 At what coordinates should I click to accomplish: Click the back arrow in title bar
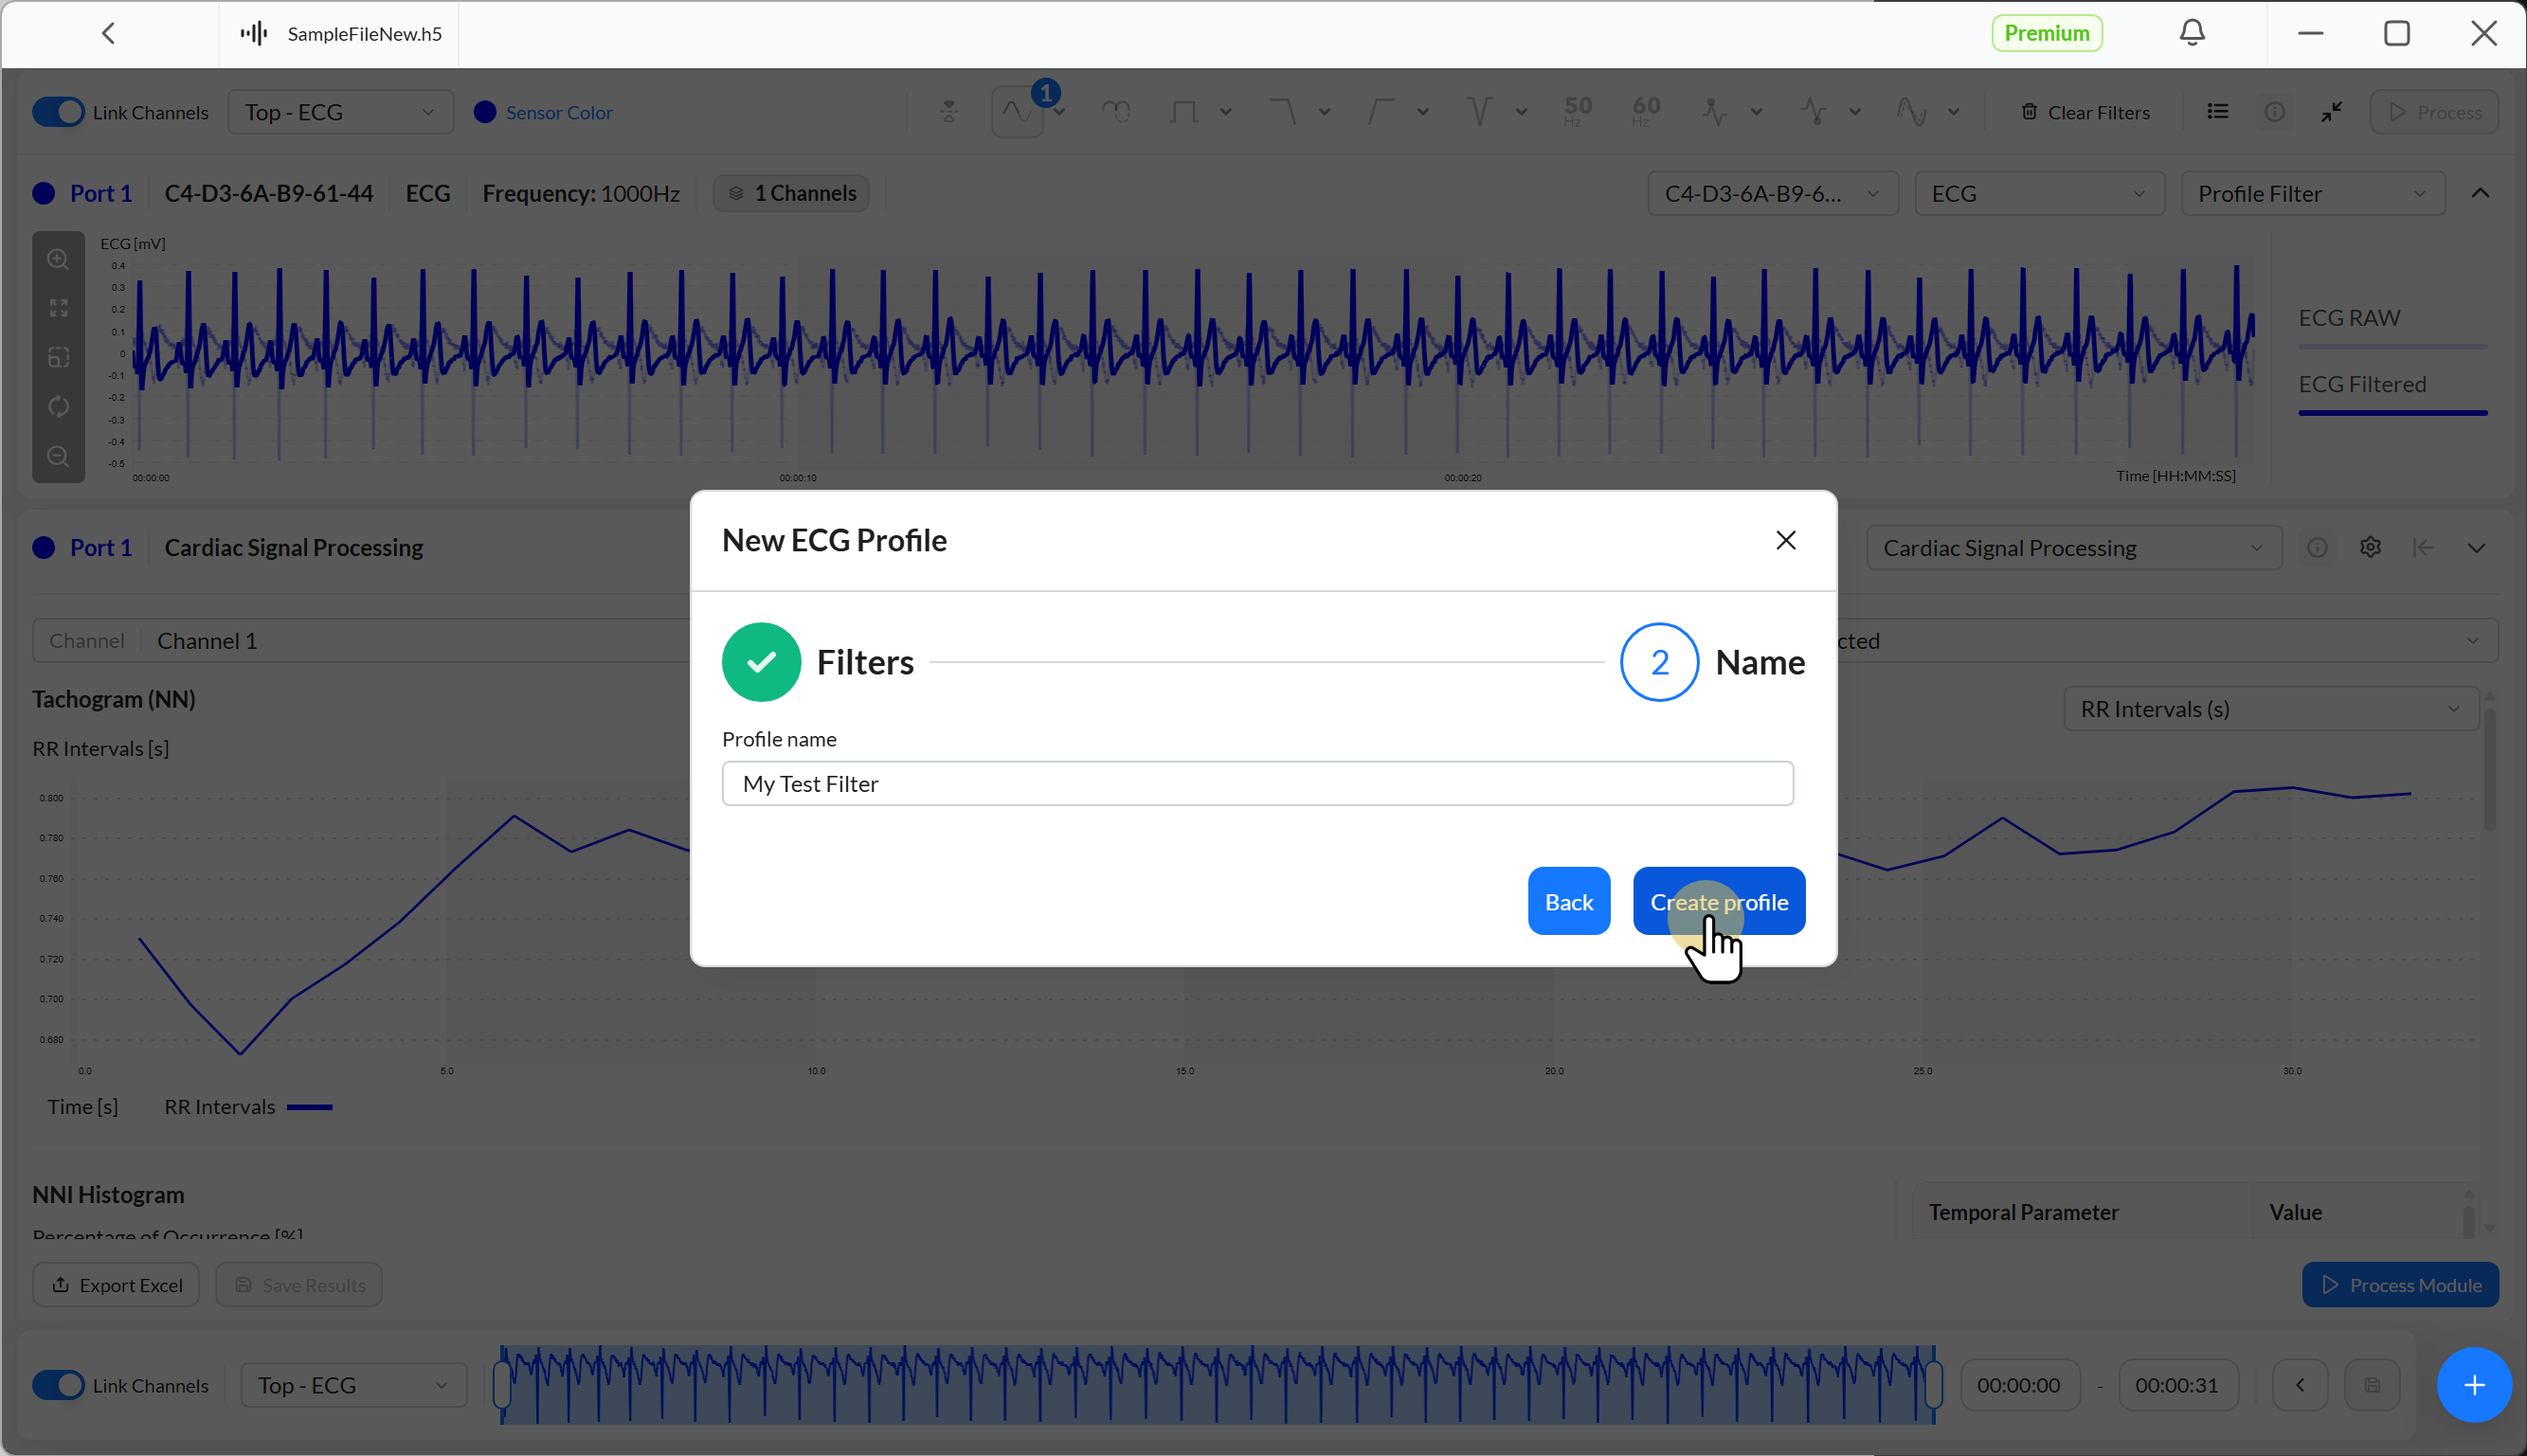tap(108, 33)
